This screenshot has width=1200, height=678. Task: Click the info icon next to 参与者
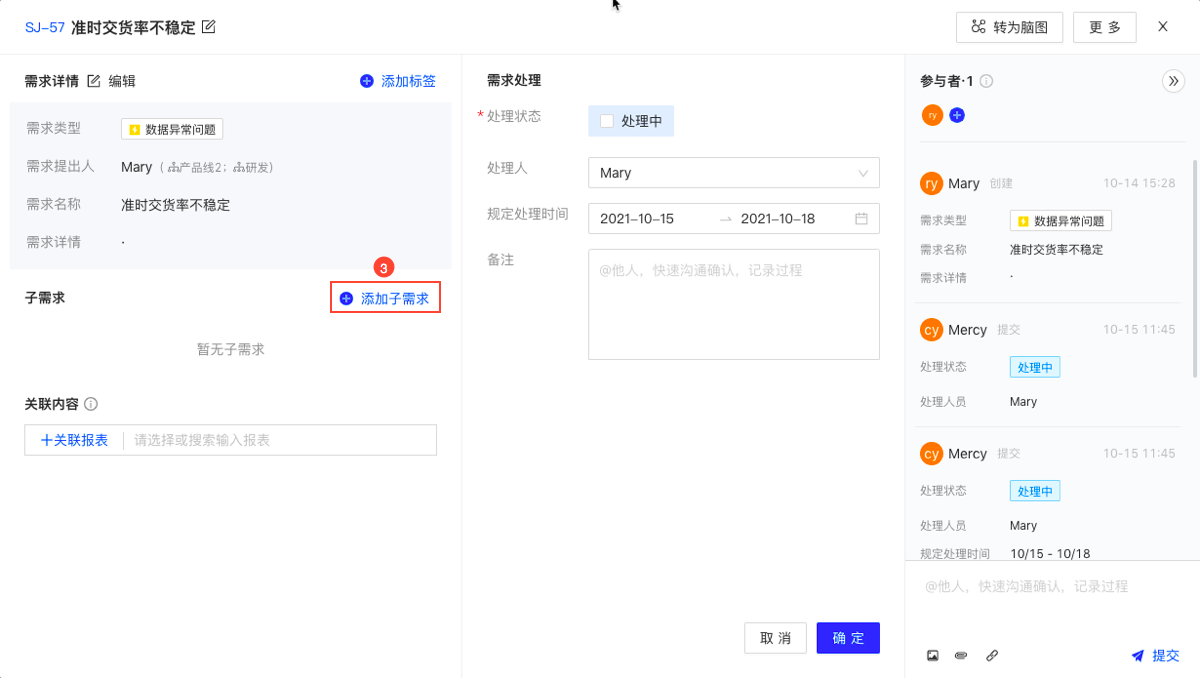pyautogui.click(x=987, y=82)
